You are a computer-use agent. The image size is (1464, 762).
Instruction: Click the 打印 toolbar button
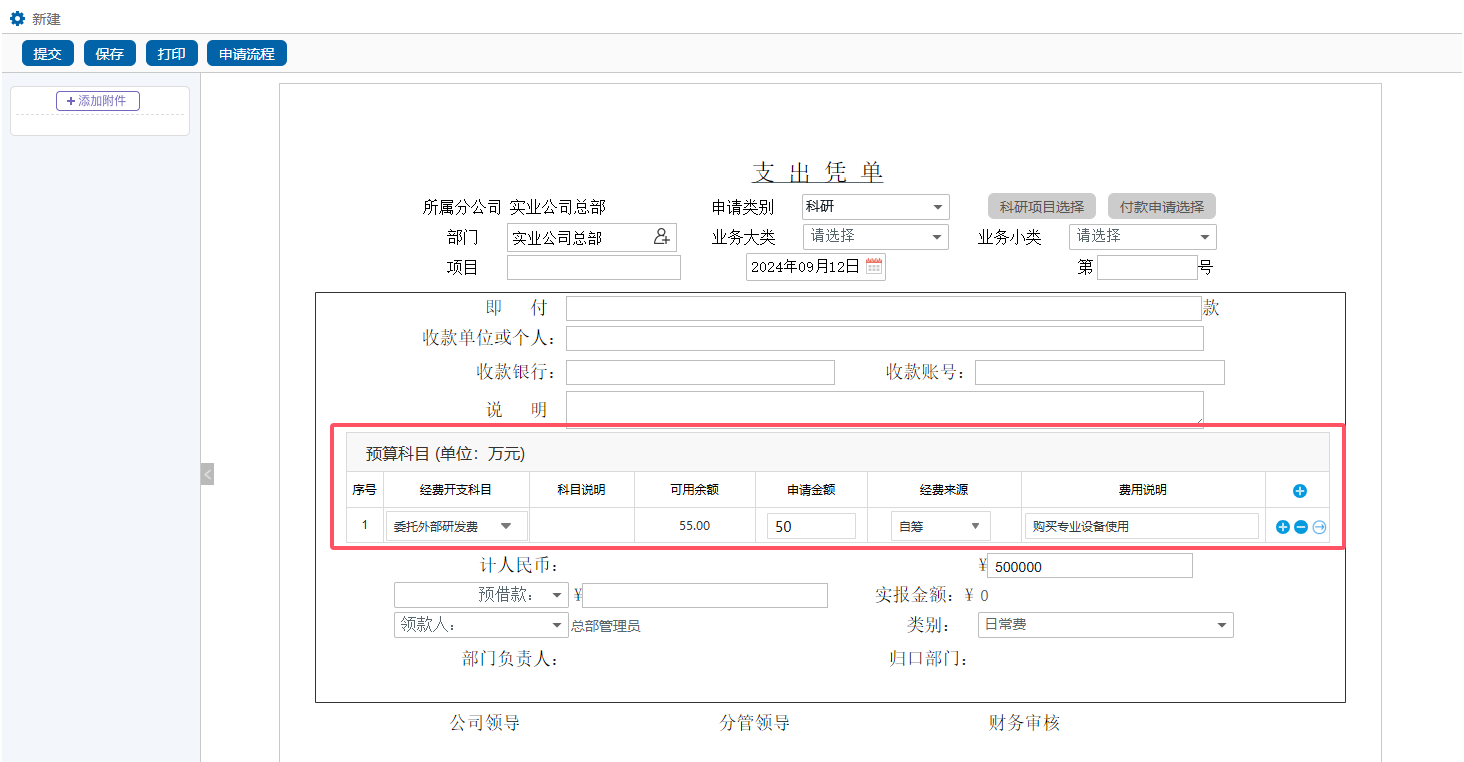click(x=172, y=54)
